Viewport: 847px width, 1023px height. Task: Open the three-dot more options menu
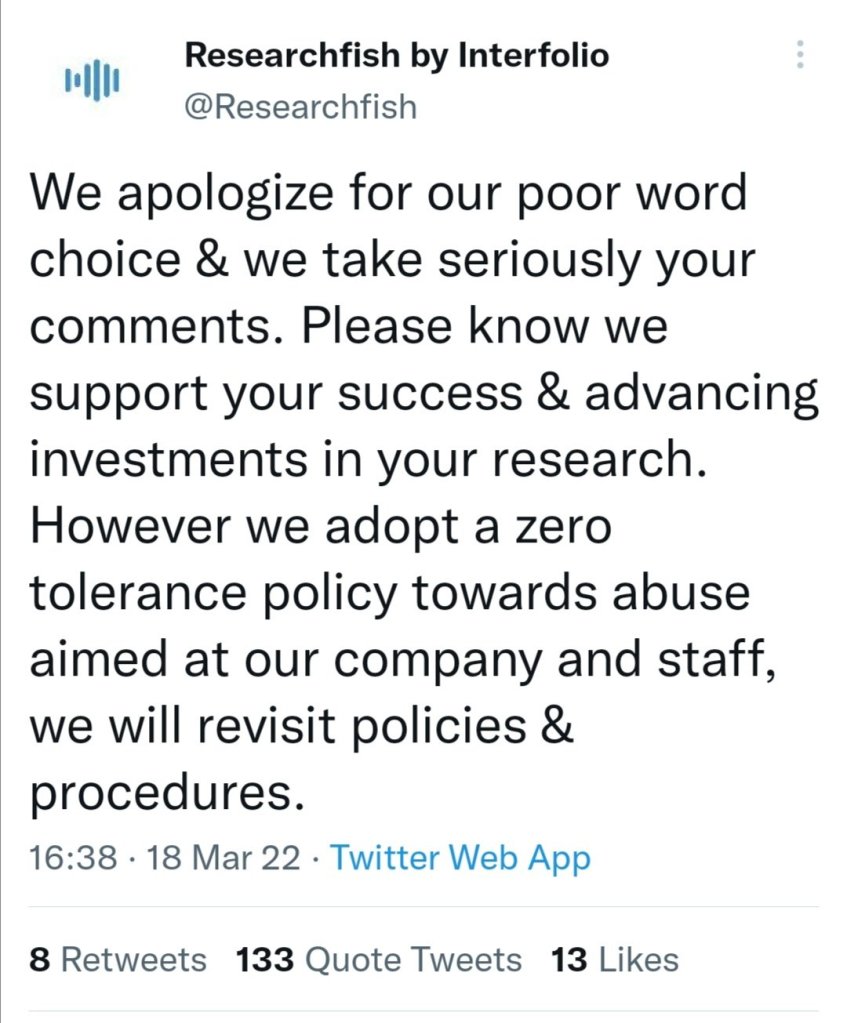pyautogui.click(x=799, y=55)
